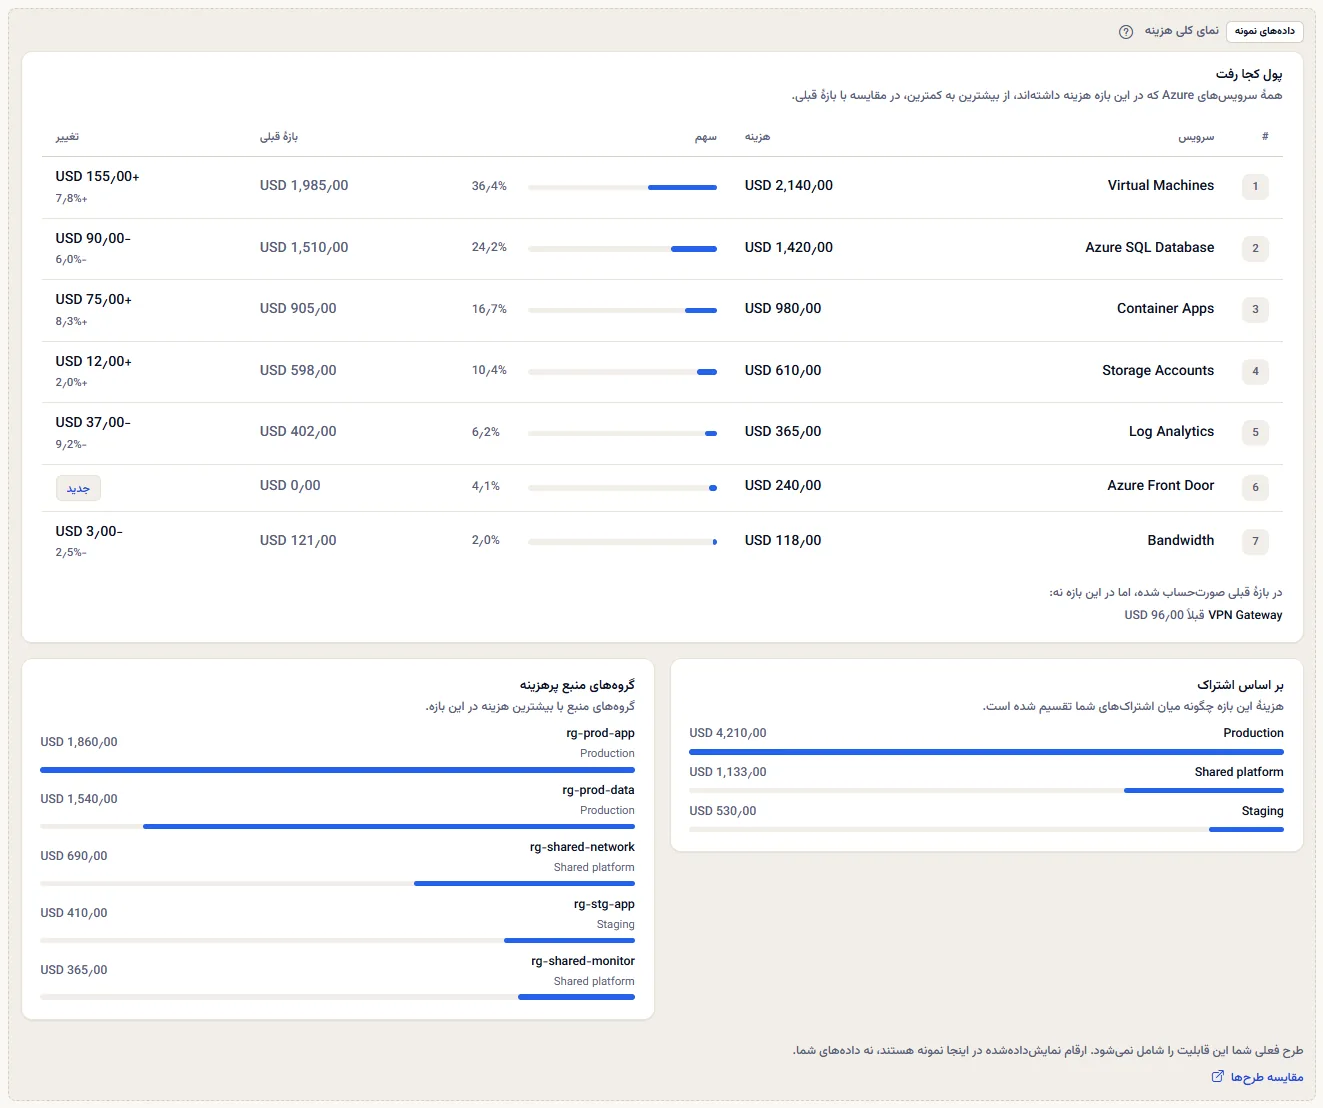
Task: Click the بر اساس اشتراک heading
Action: coord(1240,685)
